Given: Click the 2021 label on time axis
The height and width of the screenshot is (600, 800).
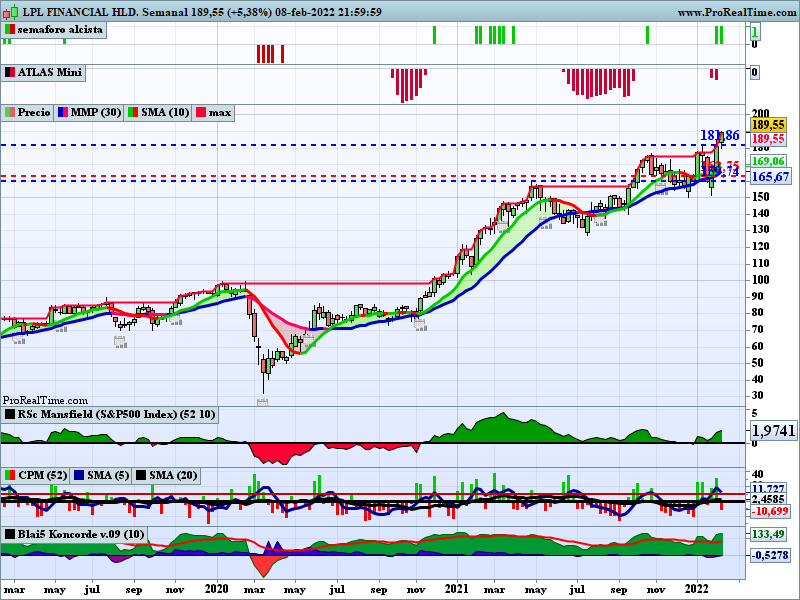Looking at the screenshot, I should 456,589.
